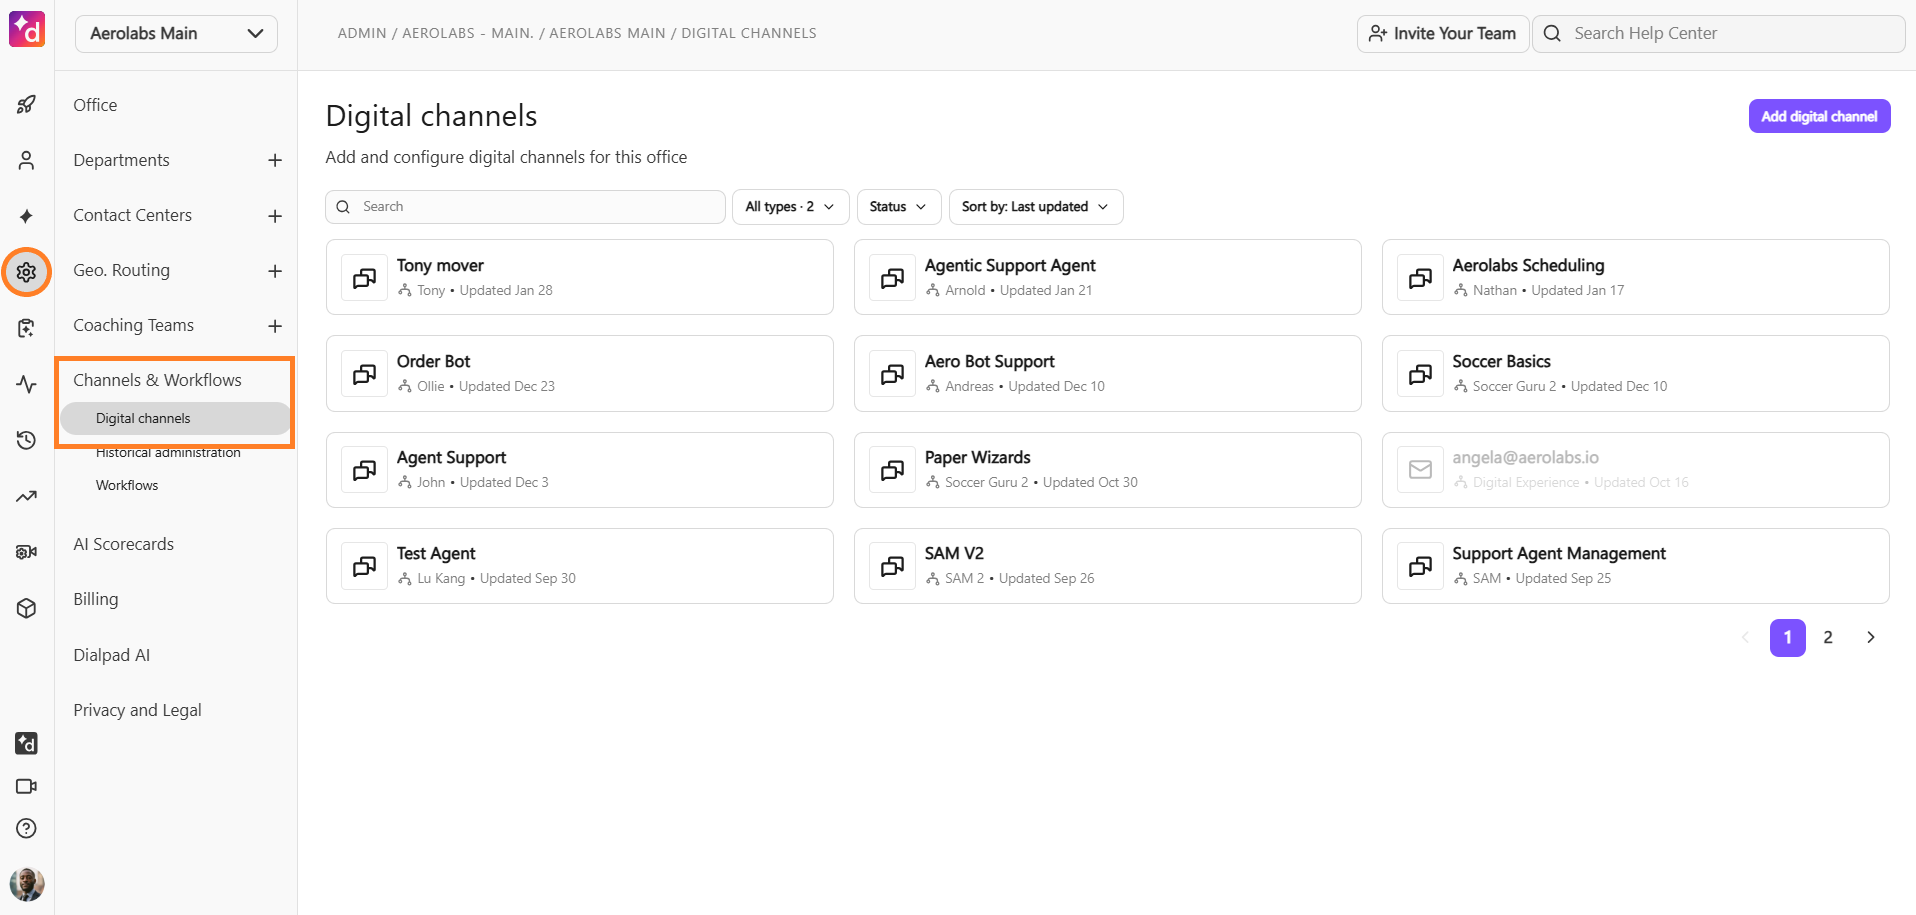Open Geo. Routing in side menu
The height and width of the screenshot is (915, 1916).
(x=121, y=270)
